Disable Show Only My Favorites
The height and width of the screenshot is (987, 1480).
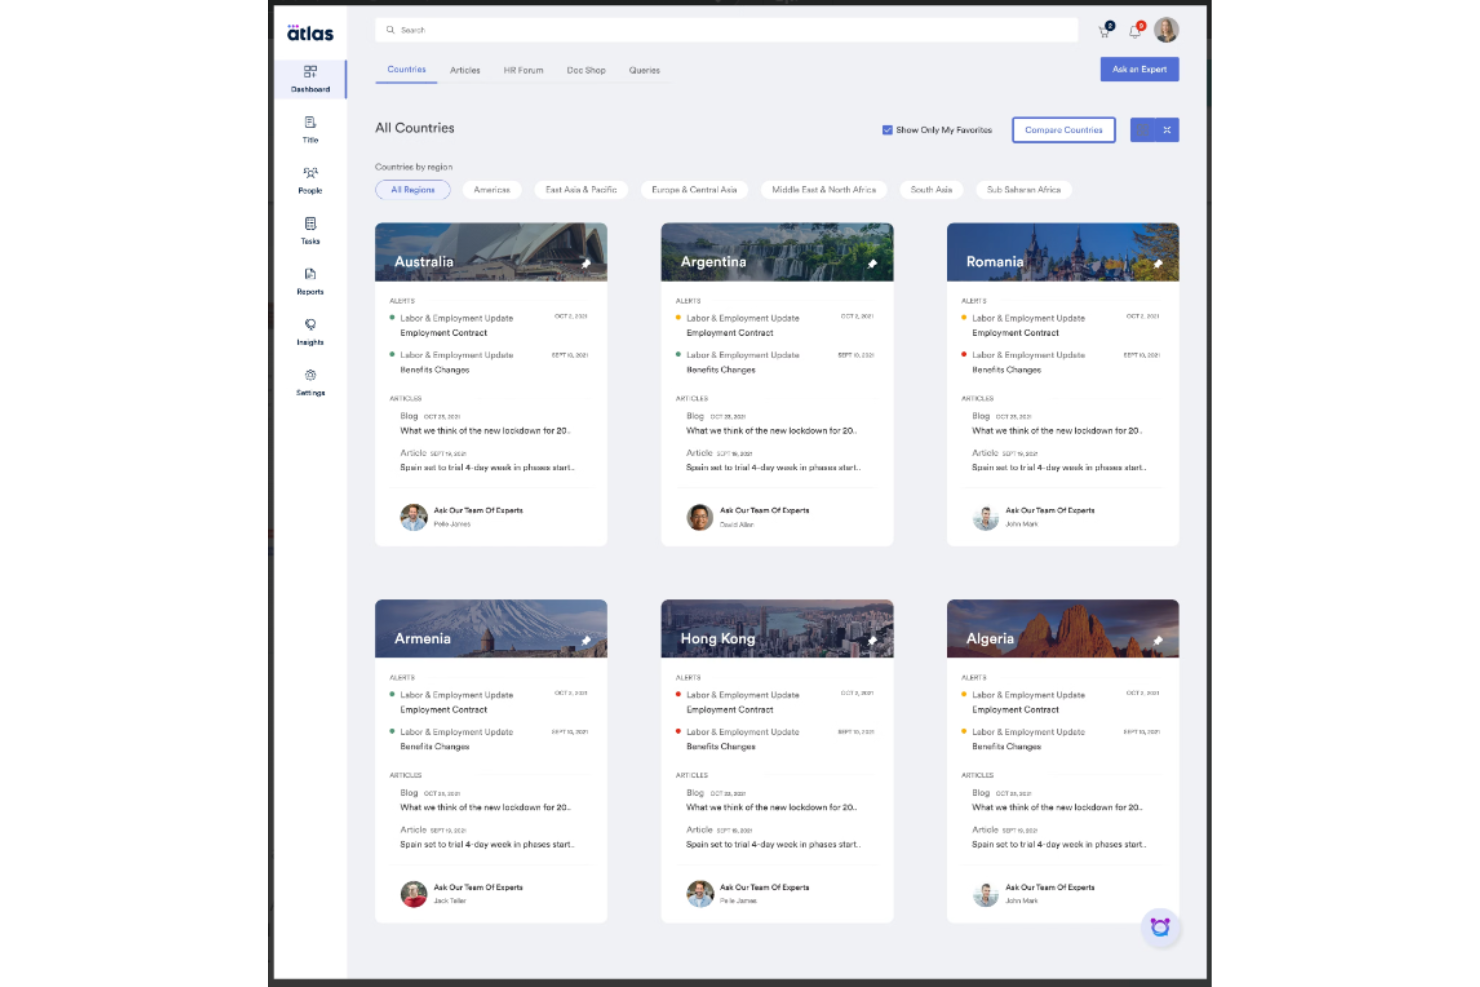pos(887,129)
